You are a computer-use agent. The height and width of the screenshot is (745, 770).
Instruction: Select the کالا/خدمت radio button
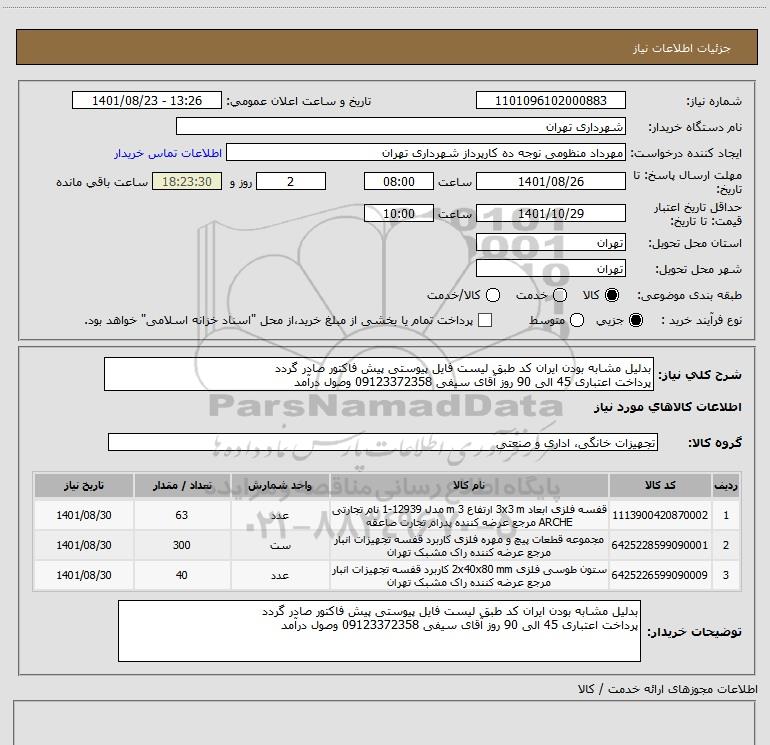[x=493, y=295]
